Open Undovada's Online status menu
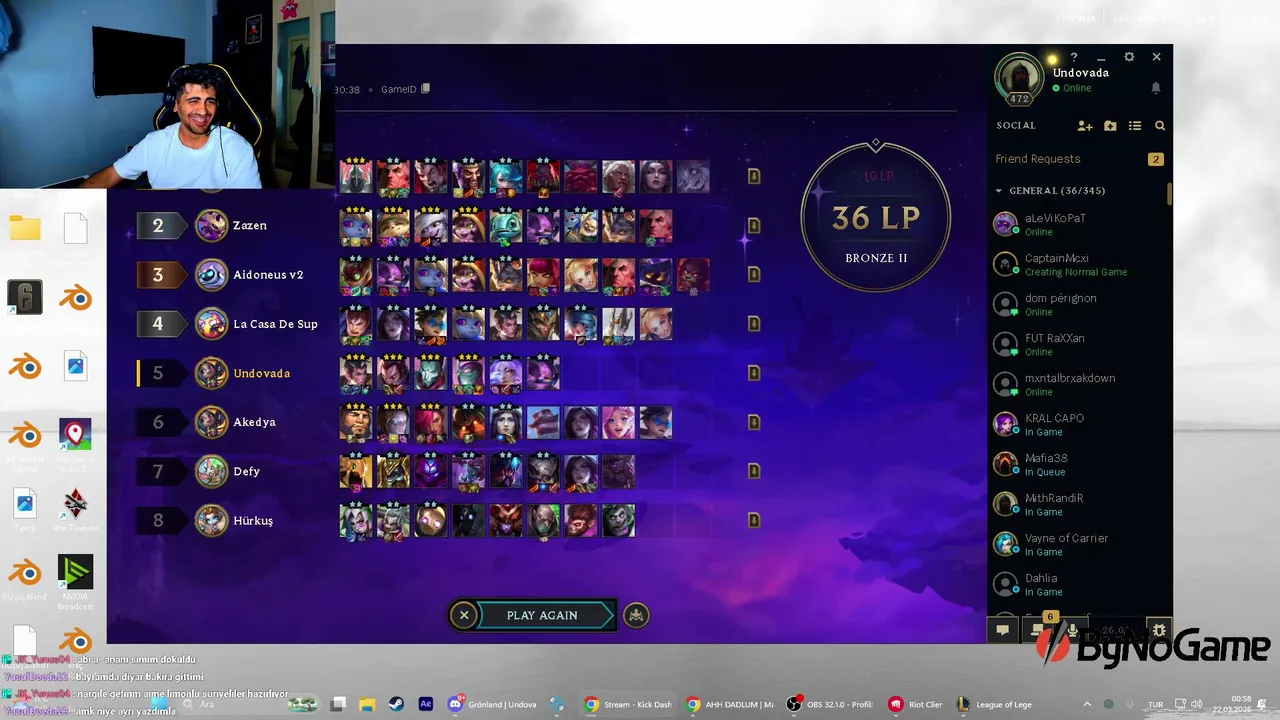The height and width of the screenshot is (720, 1280). coord(1071,88)
